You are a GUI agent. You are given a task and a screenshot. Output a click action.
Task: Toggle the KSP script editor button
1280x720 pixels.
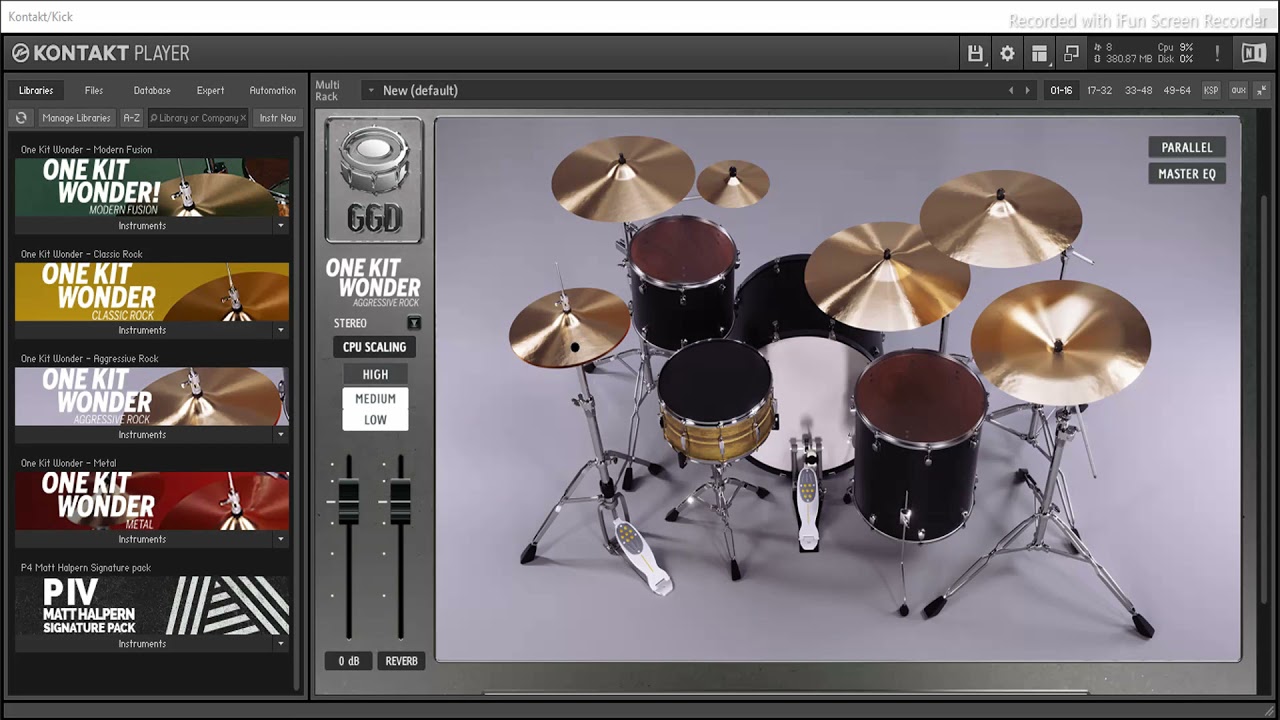pyautogui.click(x=1211, y=90)
